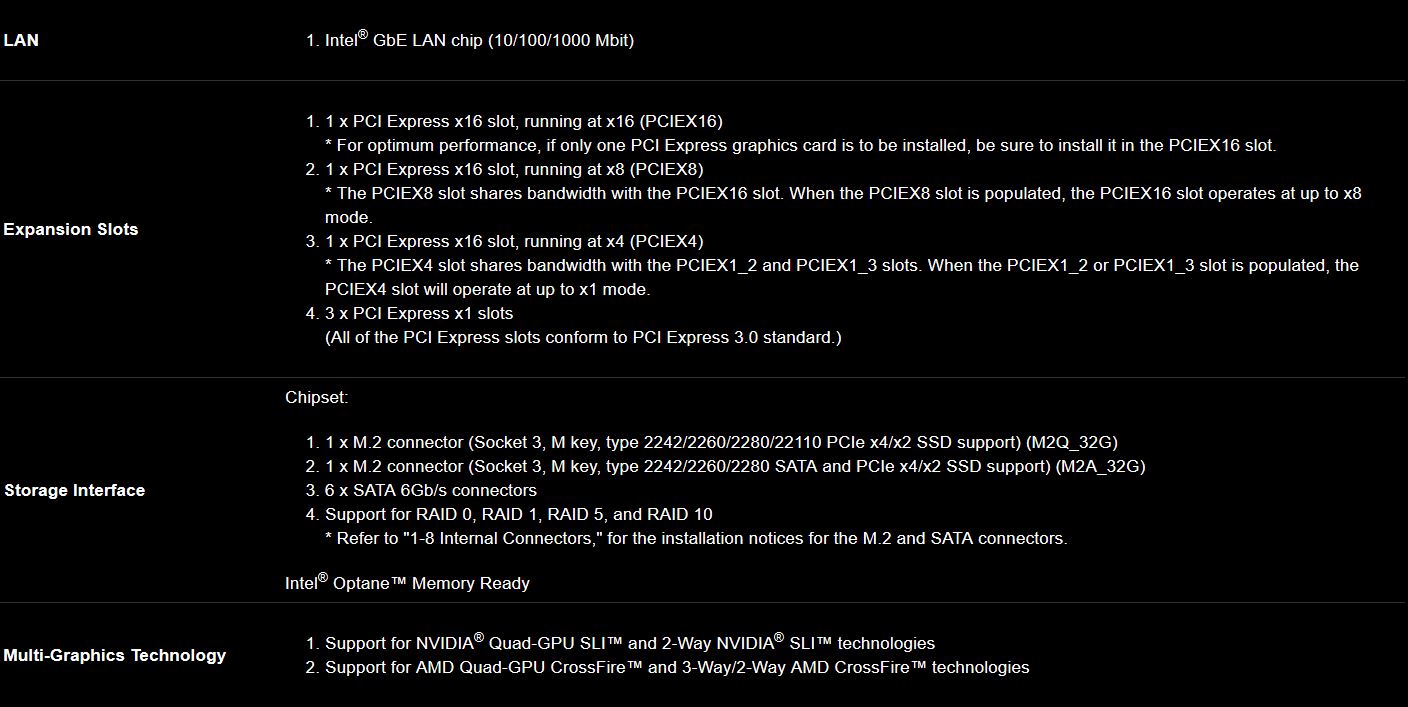The image size is (1408, 707).
Task: Click the M2A_32G M.2 connector line
Action: click(734, 466)
